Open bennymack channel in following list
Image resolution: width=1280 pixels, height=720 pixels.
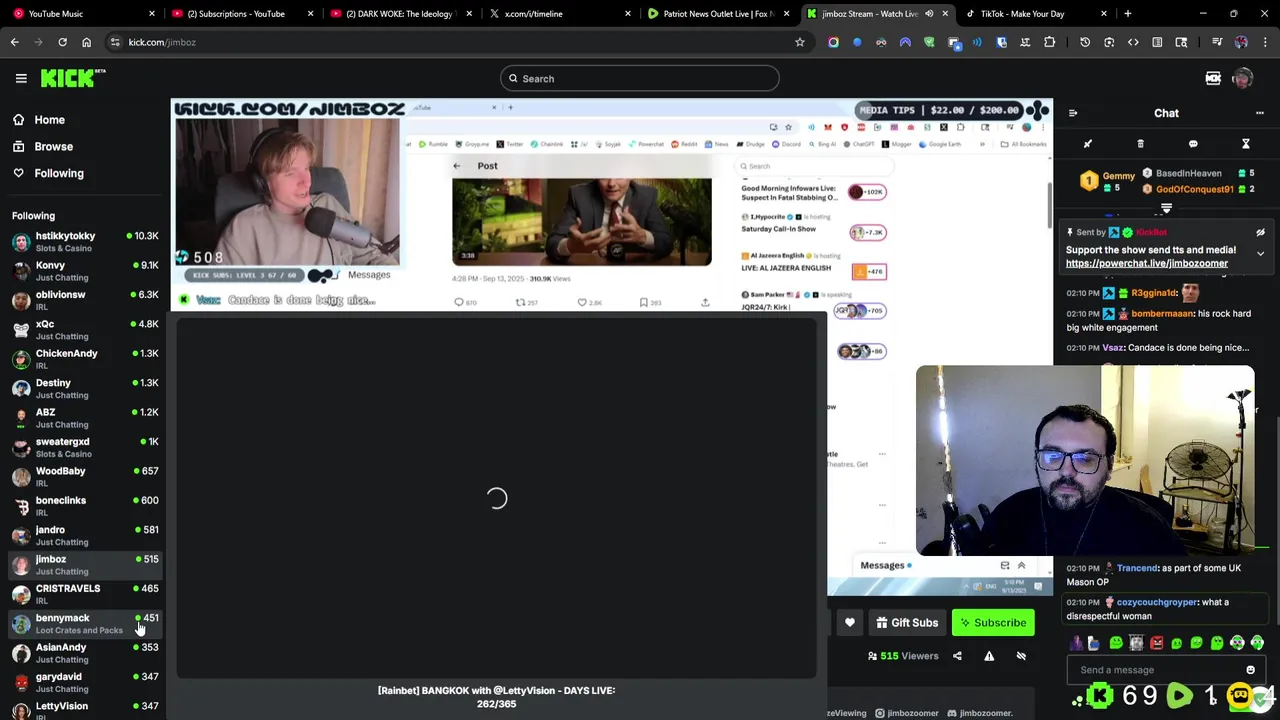[x=85, y=624]
